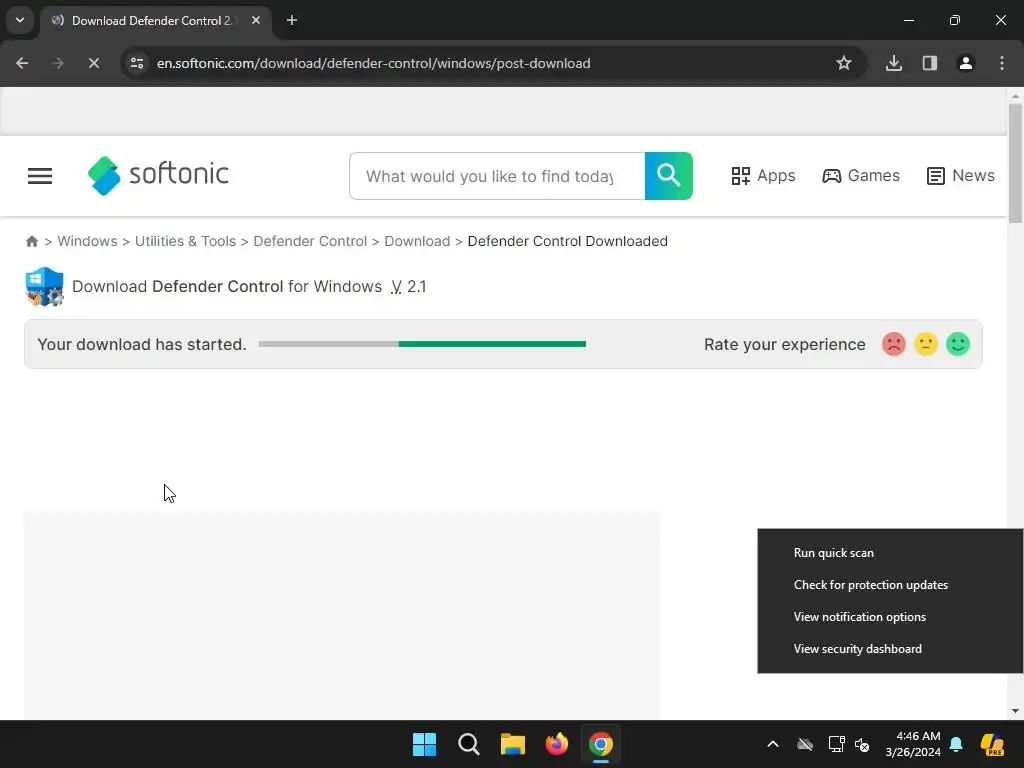Open the News section

tap(961, 176)
